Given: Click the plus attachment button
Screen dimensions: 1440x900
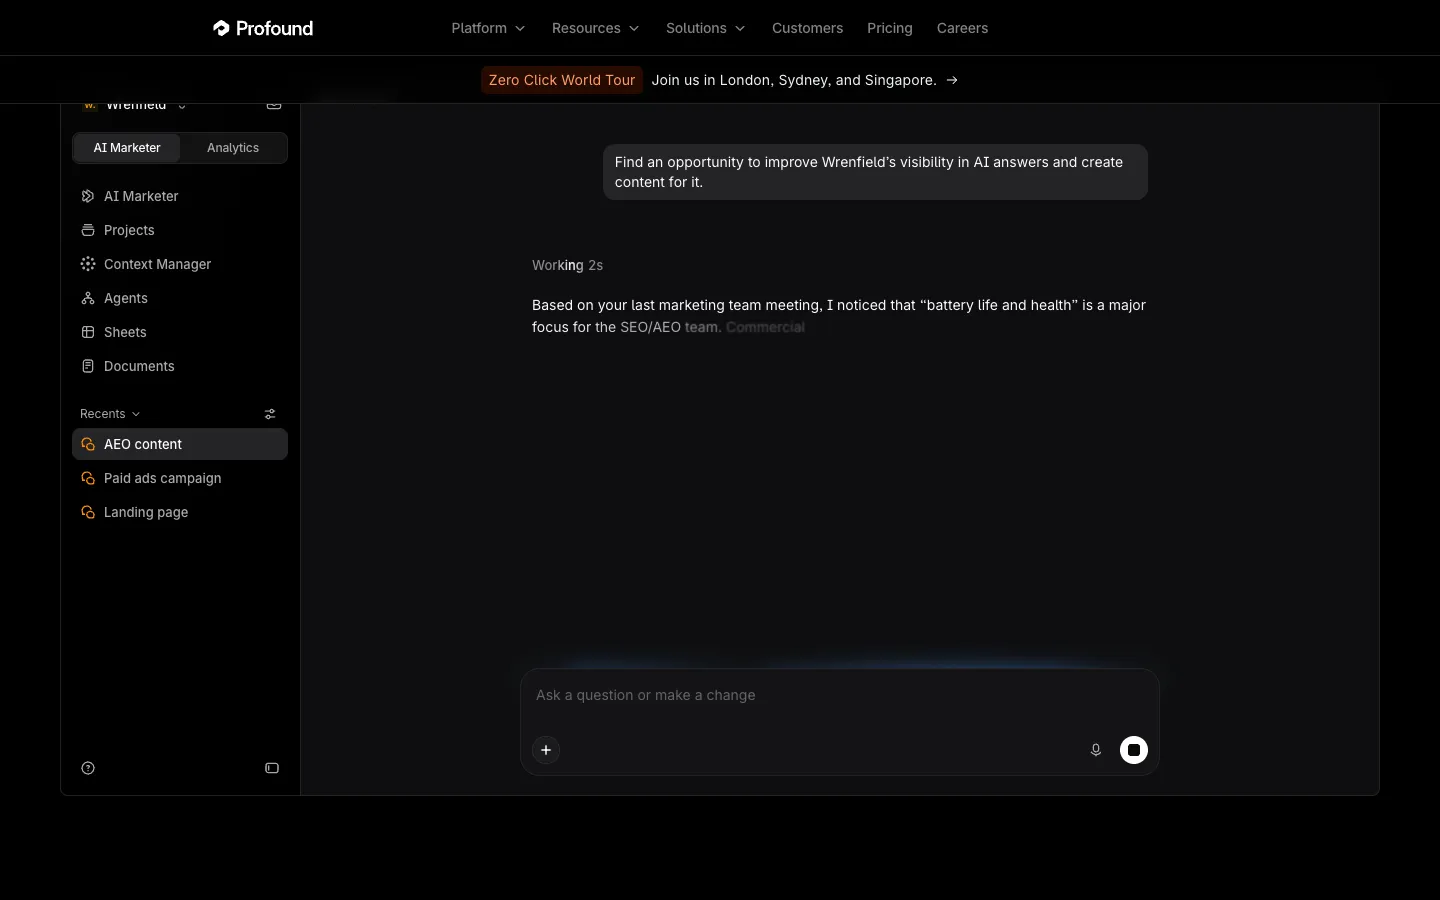Looking at the screenshot, I should [x=546, y=750].
